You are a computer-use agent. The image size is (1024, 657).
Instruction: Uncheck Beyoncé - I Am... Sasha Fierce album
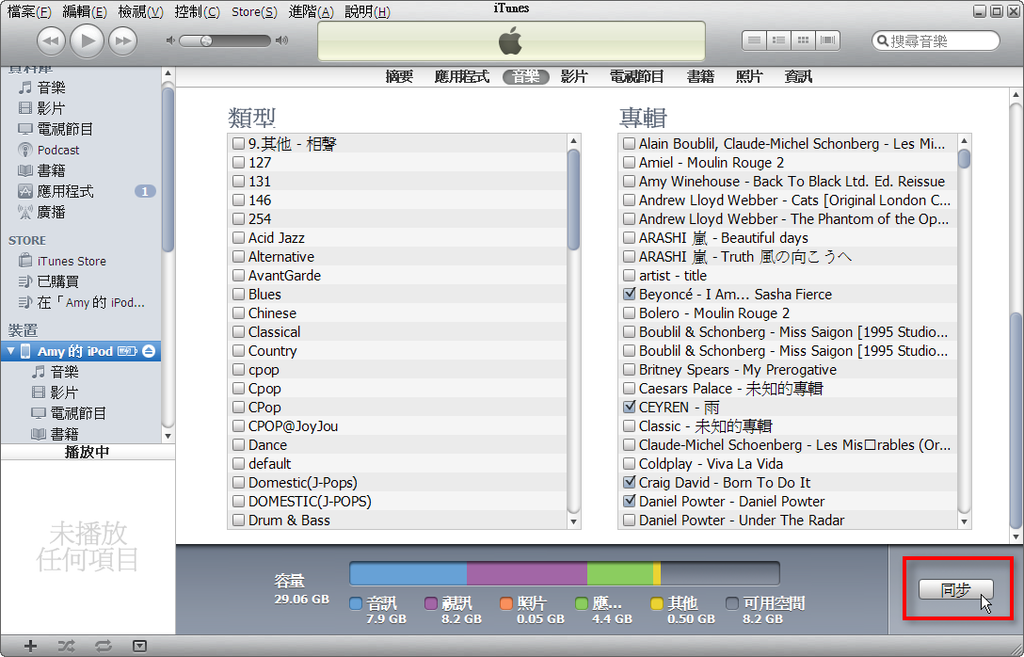(629, 294)
